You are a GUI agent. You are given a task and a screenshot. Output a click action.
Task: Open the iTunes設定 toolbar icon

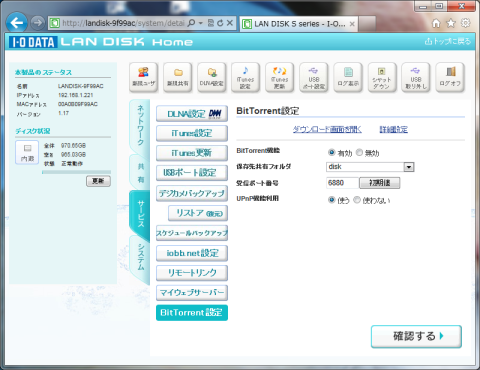pyautogui.click(x=245, y=77)
